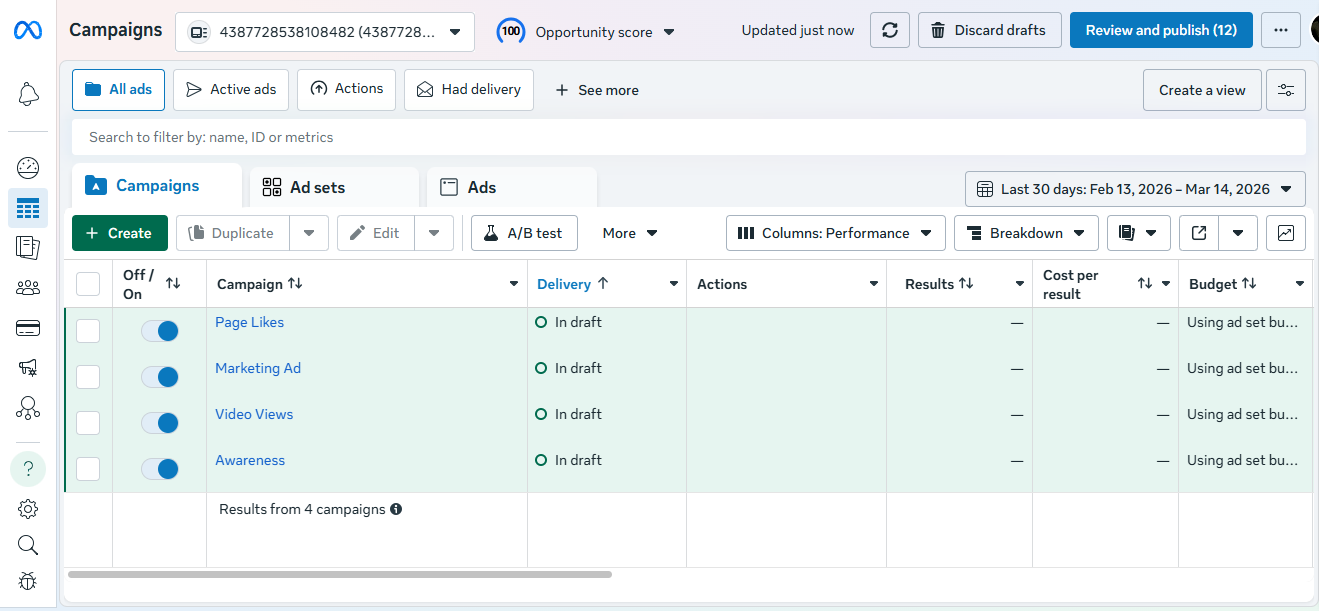Image resolution: width=1319 pixels, height=611 pixels.
Task: Click the Billing card icon in sidebar
Action: (28, 328)
